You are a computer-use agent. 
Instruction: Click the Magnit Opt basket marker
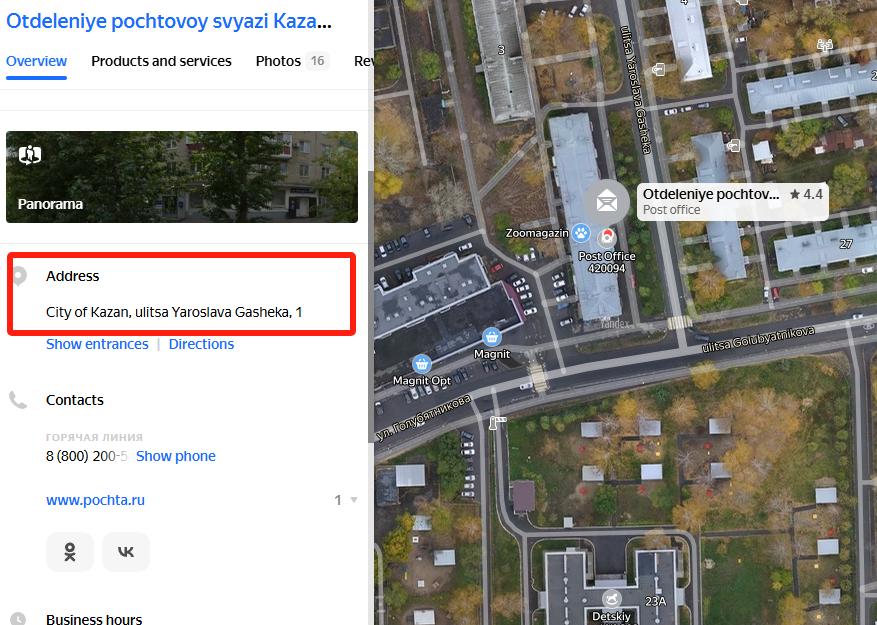coord(422,364)
